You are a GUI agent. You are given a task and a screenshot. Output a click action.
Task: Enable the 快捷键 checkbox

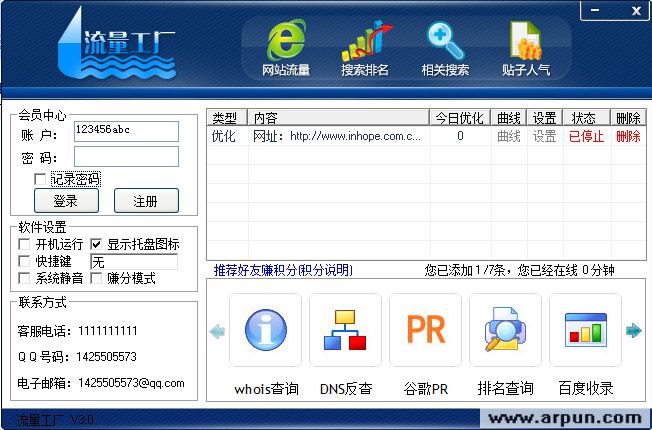[x=24, y=261]
